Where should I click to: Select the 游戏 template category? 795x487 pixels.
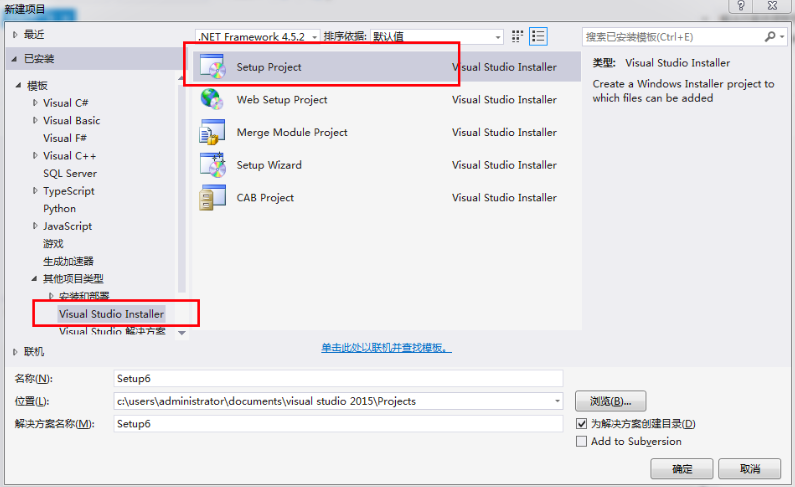(x=53, y=244)
